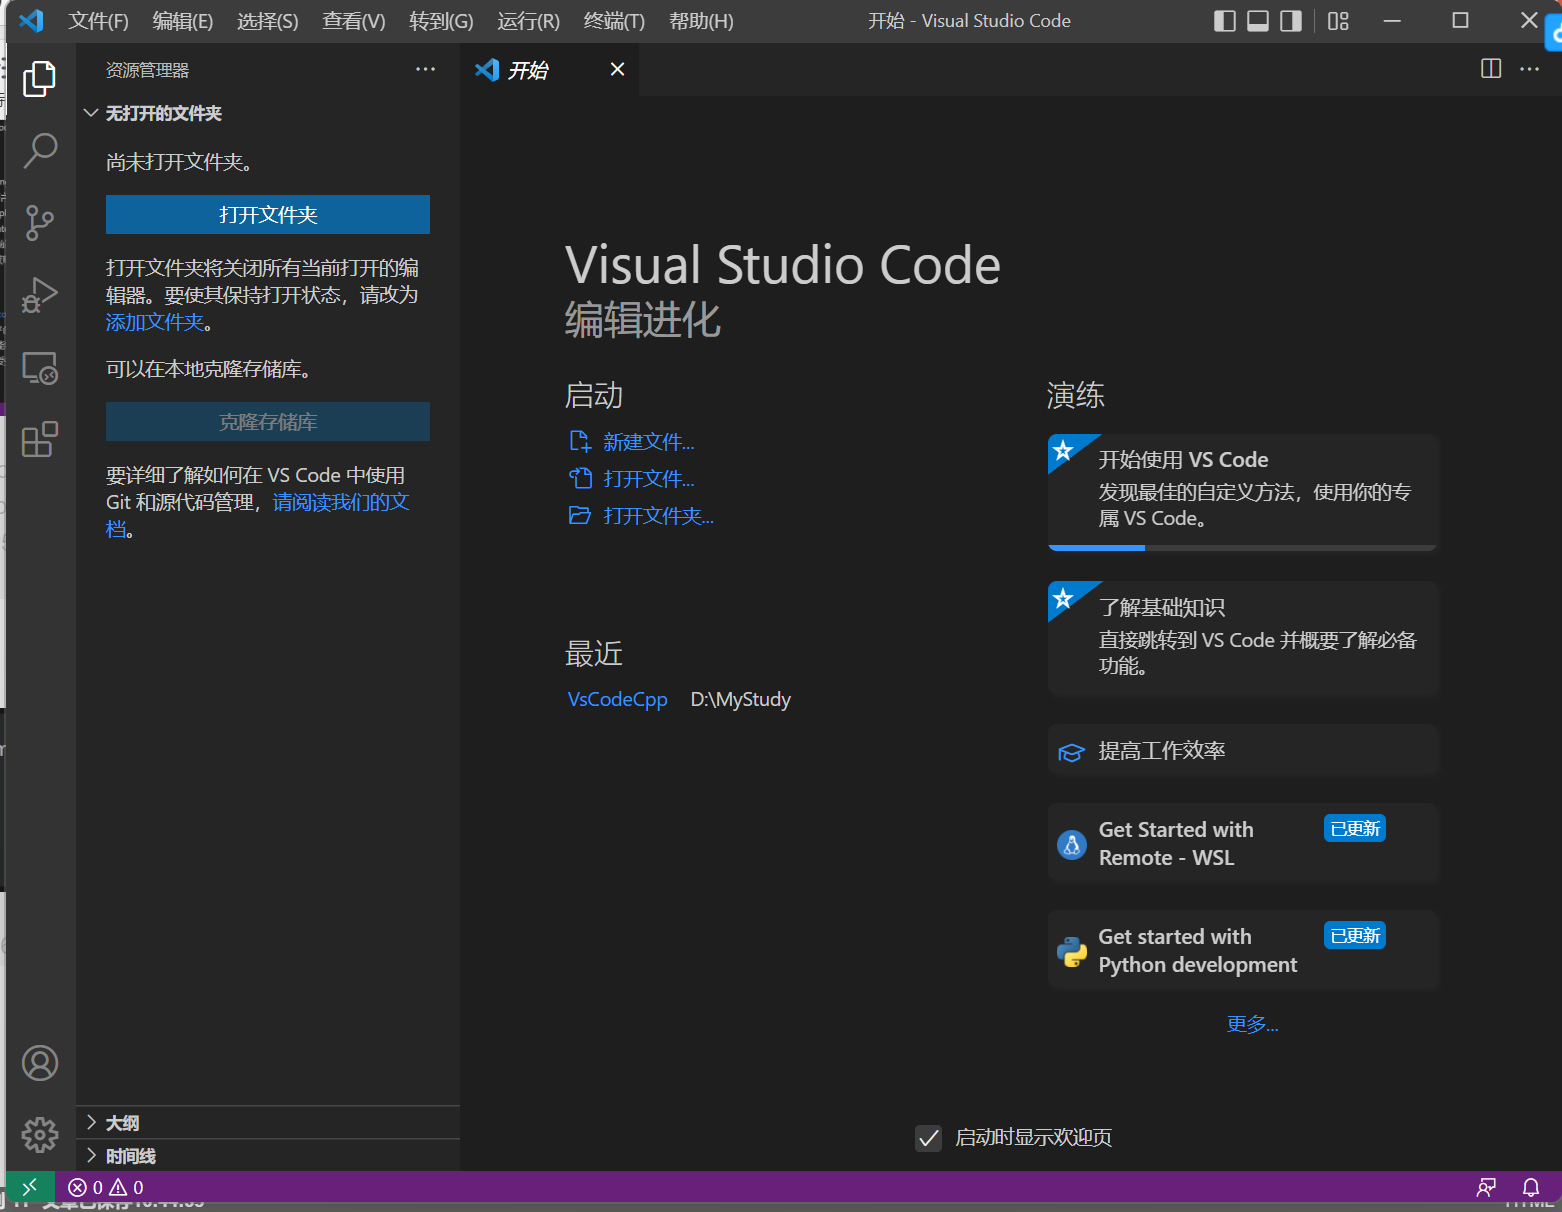Image resolution: width=1562 pixels, height=1212 pixels.
Task: Open editor more actions ellipsis
Action: click(1530, 69)
